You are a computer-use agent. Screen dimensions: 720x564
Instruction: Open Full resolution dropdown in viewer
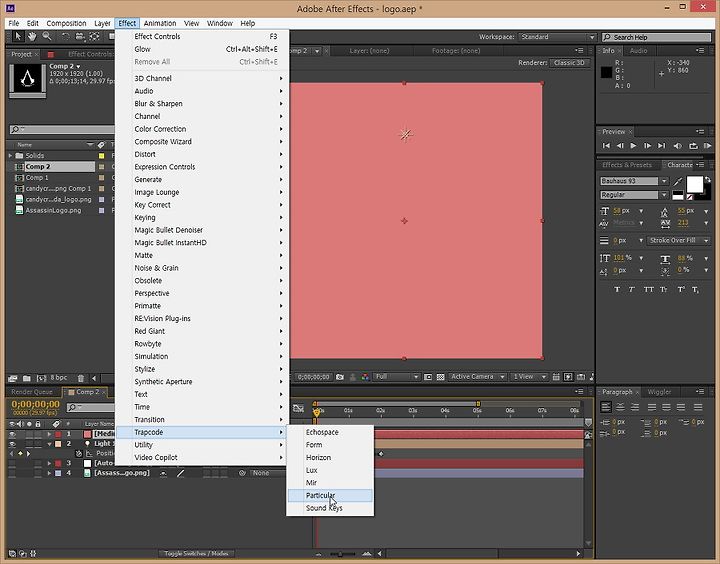396,377
